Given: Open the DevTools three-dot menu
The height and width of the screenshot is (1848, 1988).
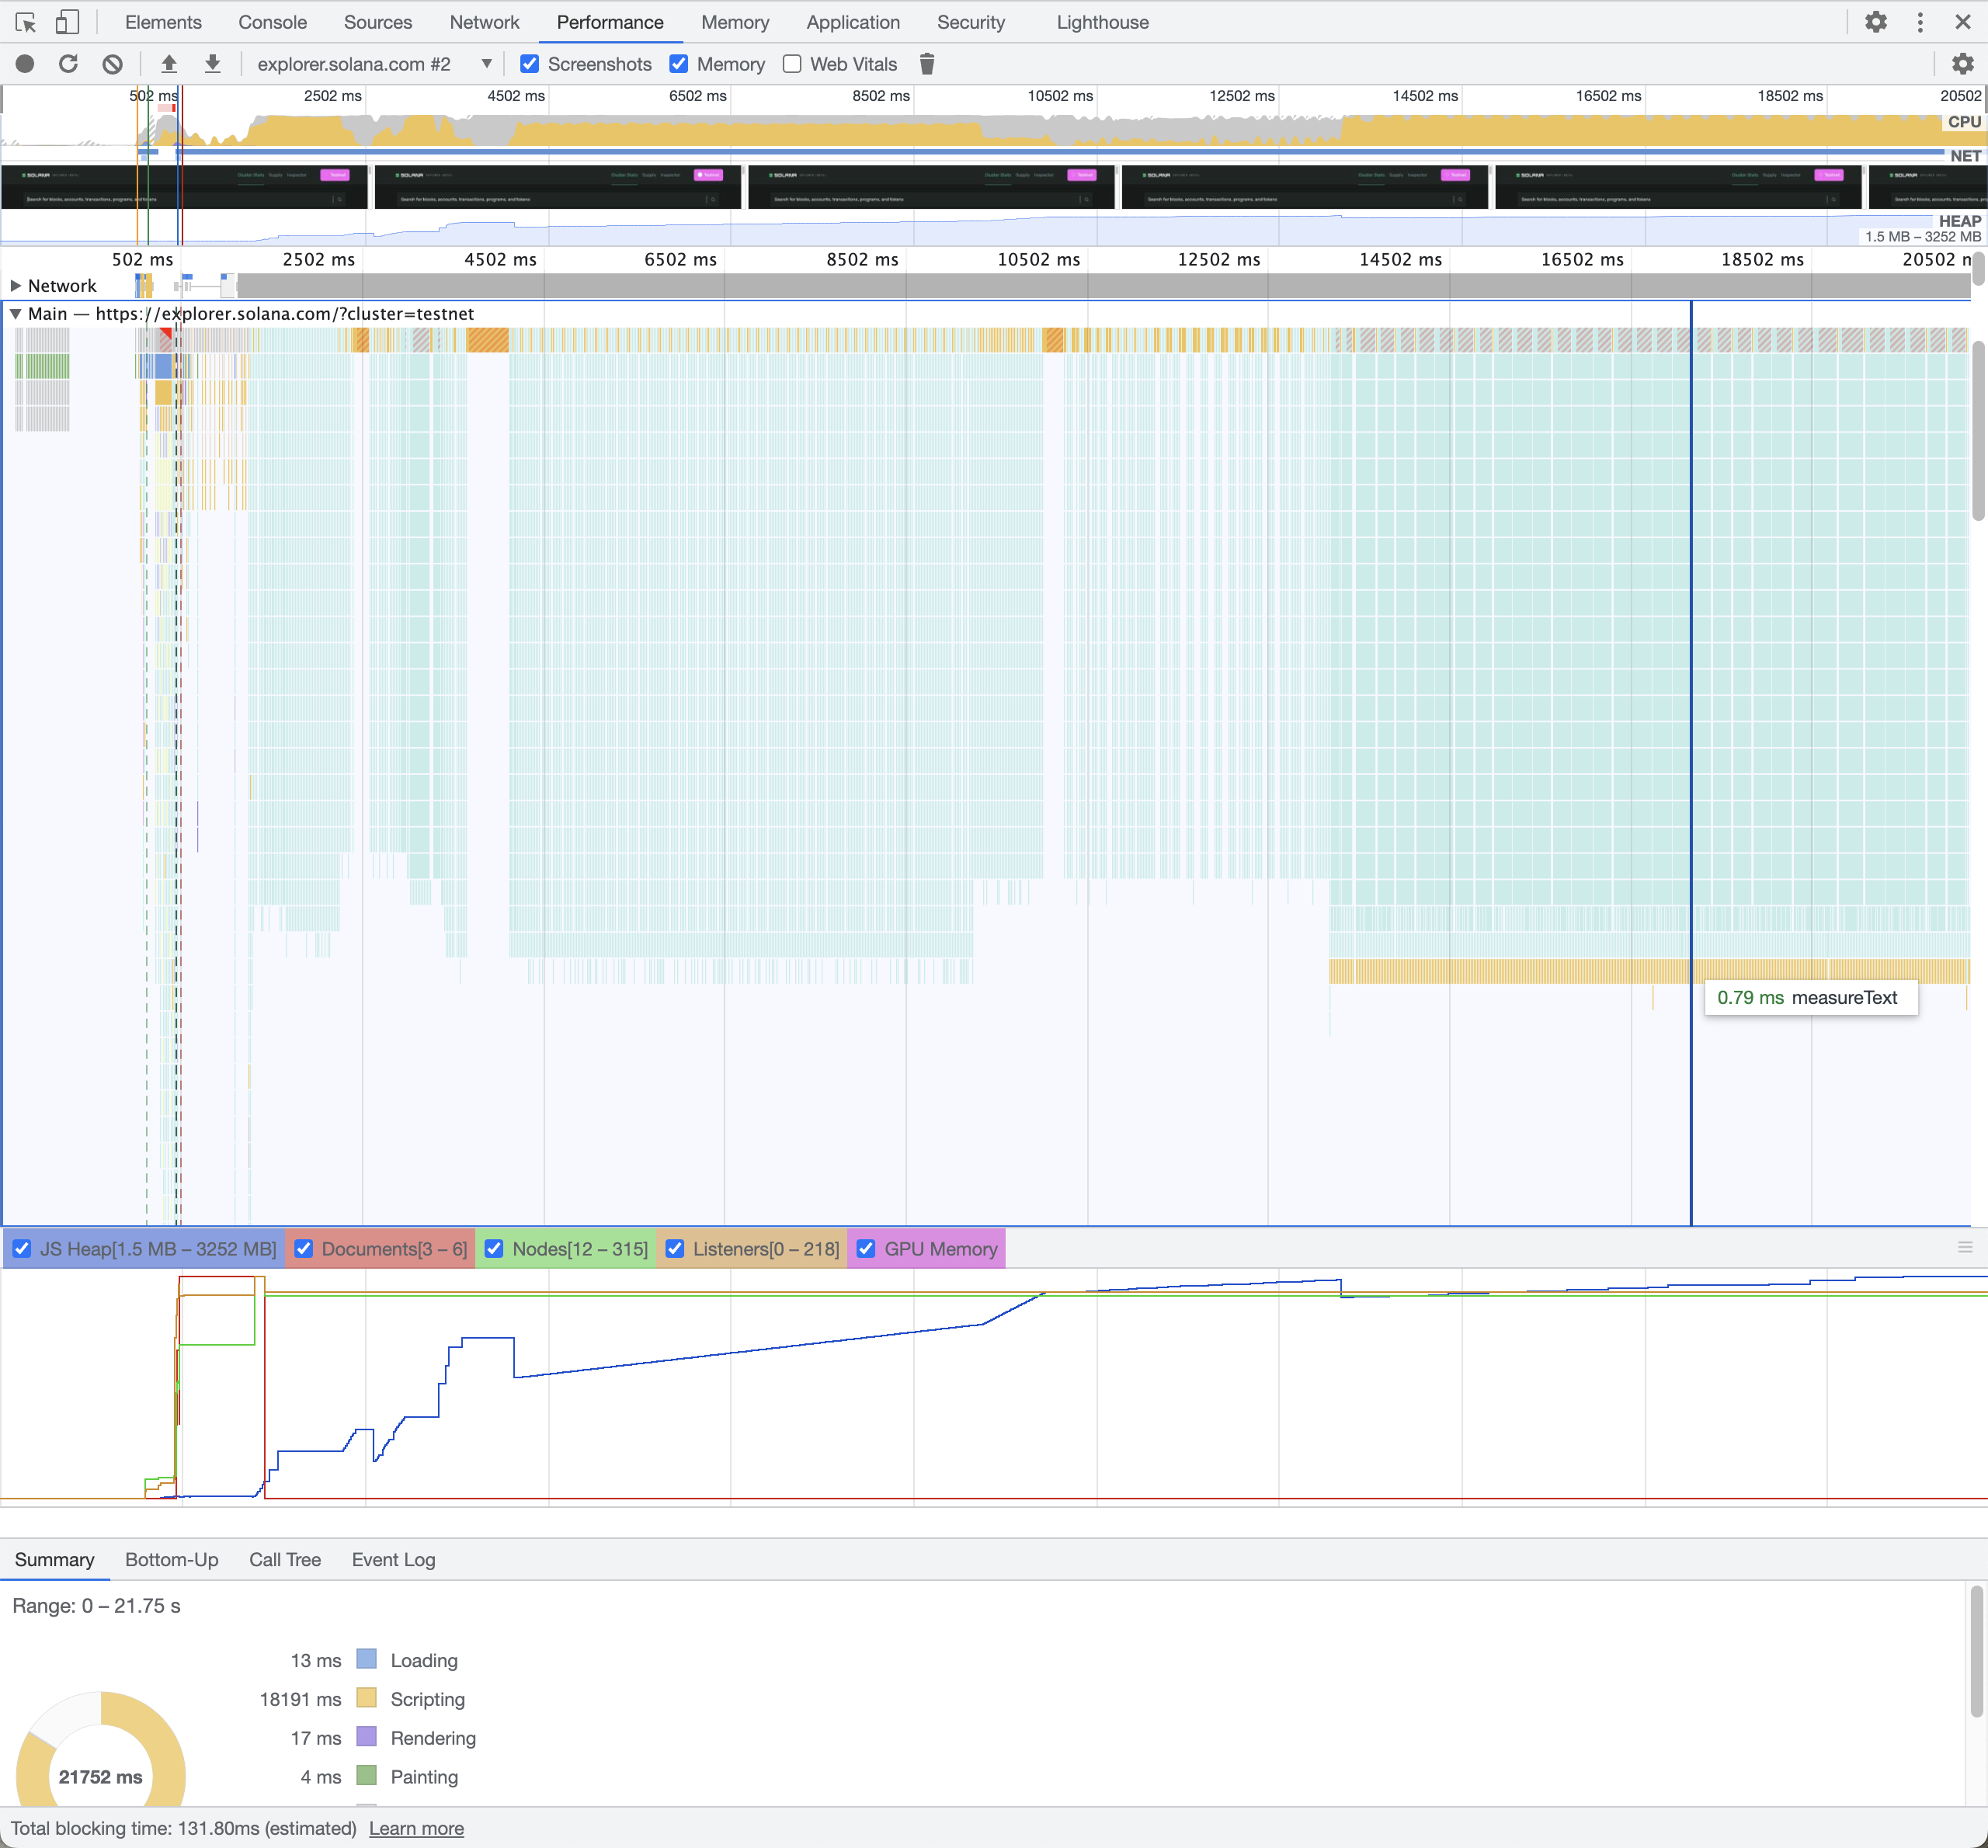Looking at the screenshot, I should 1920,22.
